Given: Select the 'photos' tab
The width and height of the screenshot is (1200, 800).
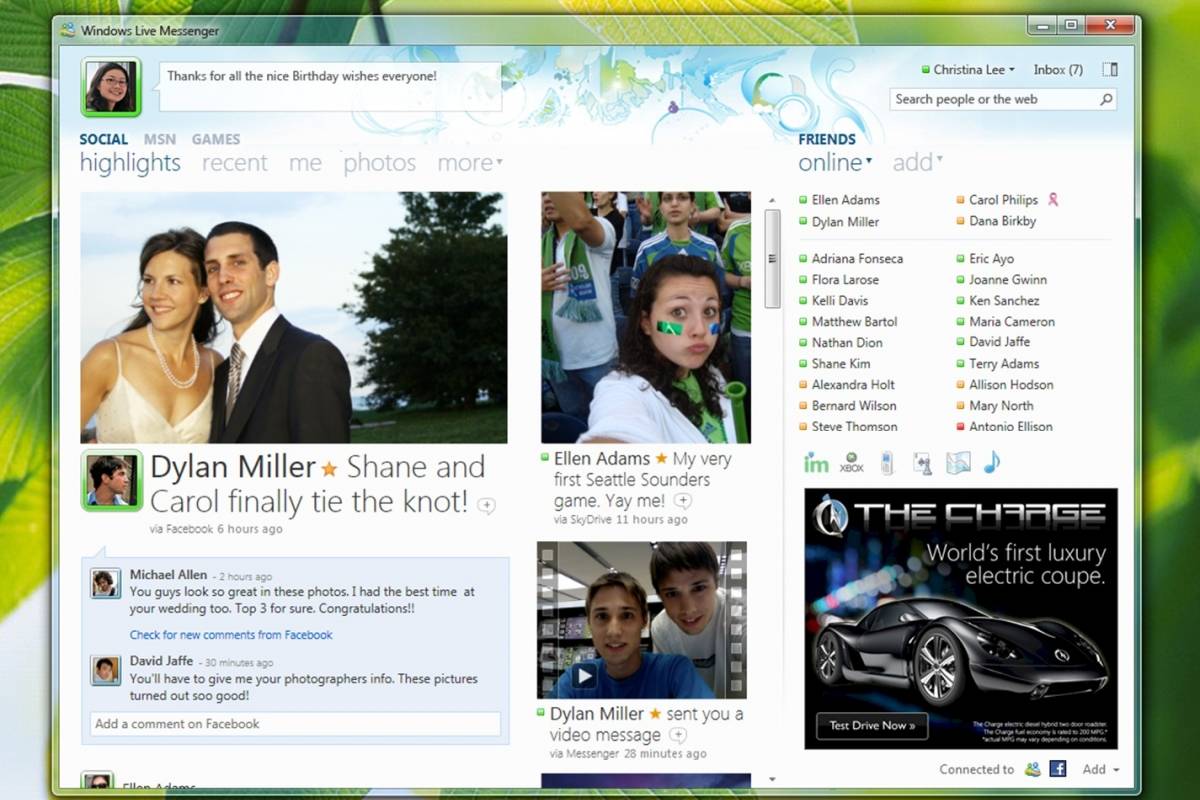Looking at the screenshot, I should pos(380,163).
